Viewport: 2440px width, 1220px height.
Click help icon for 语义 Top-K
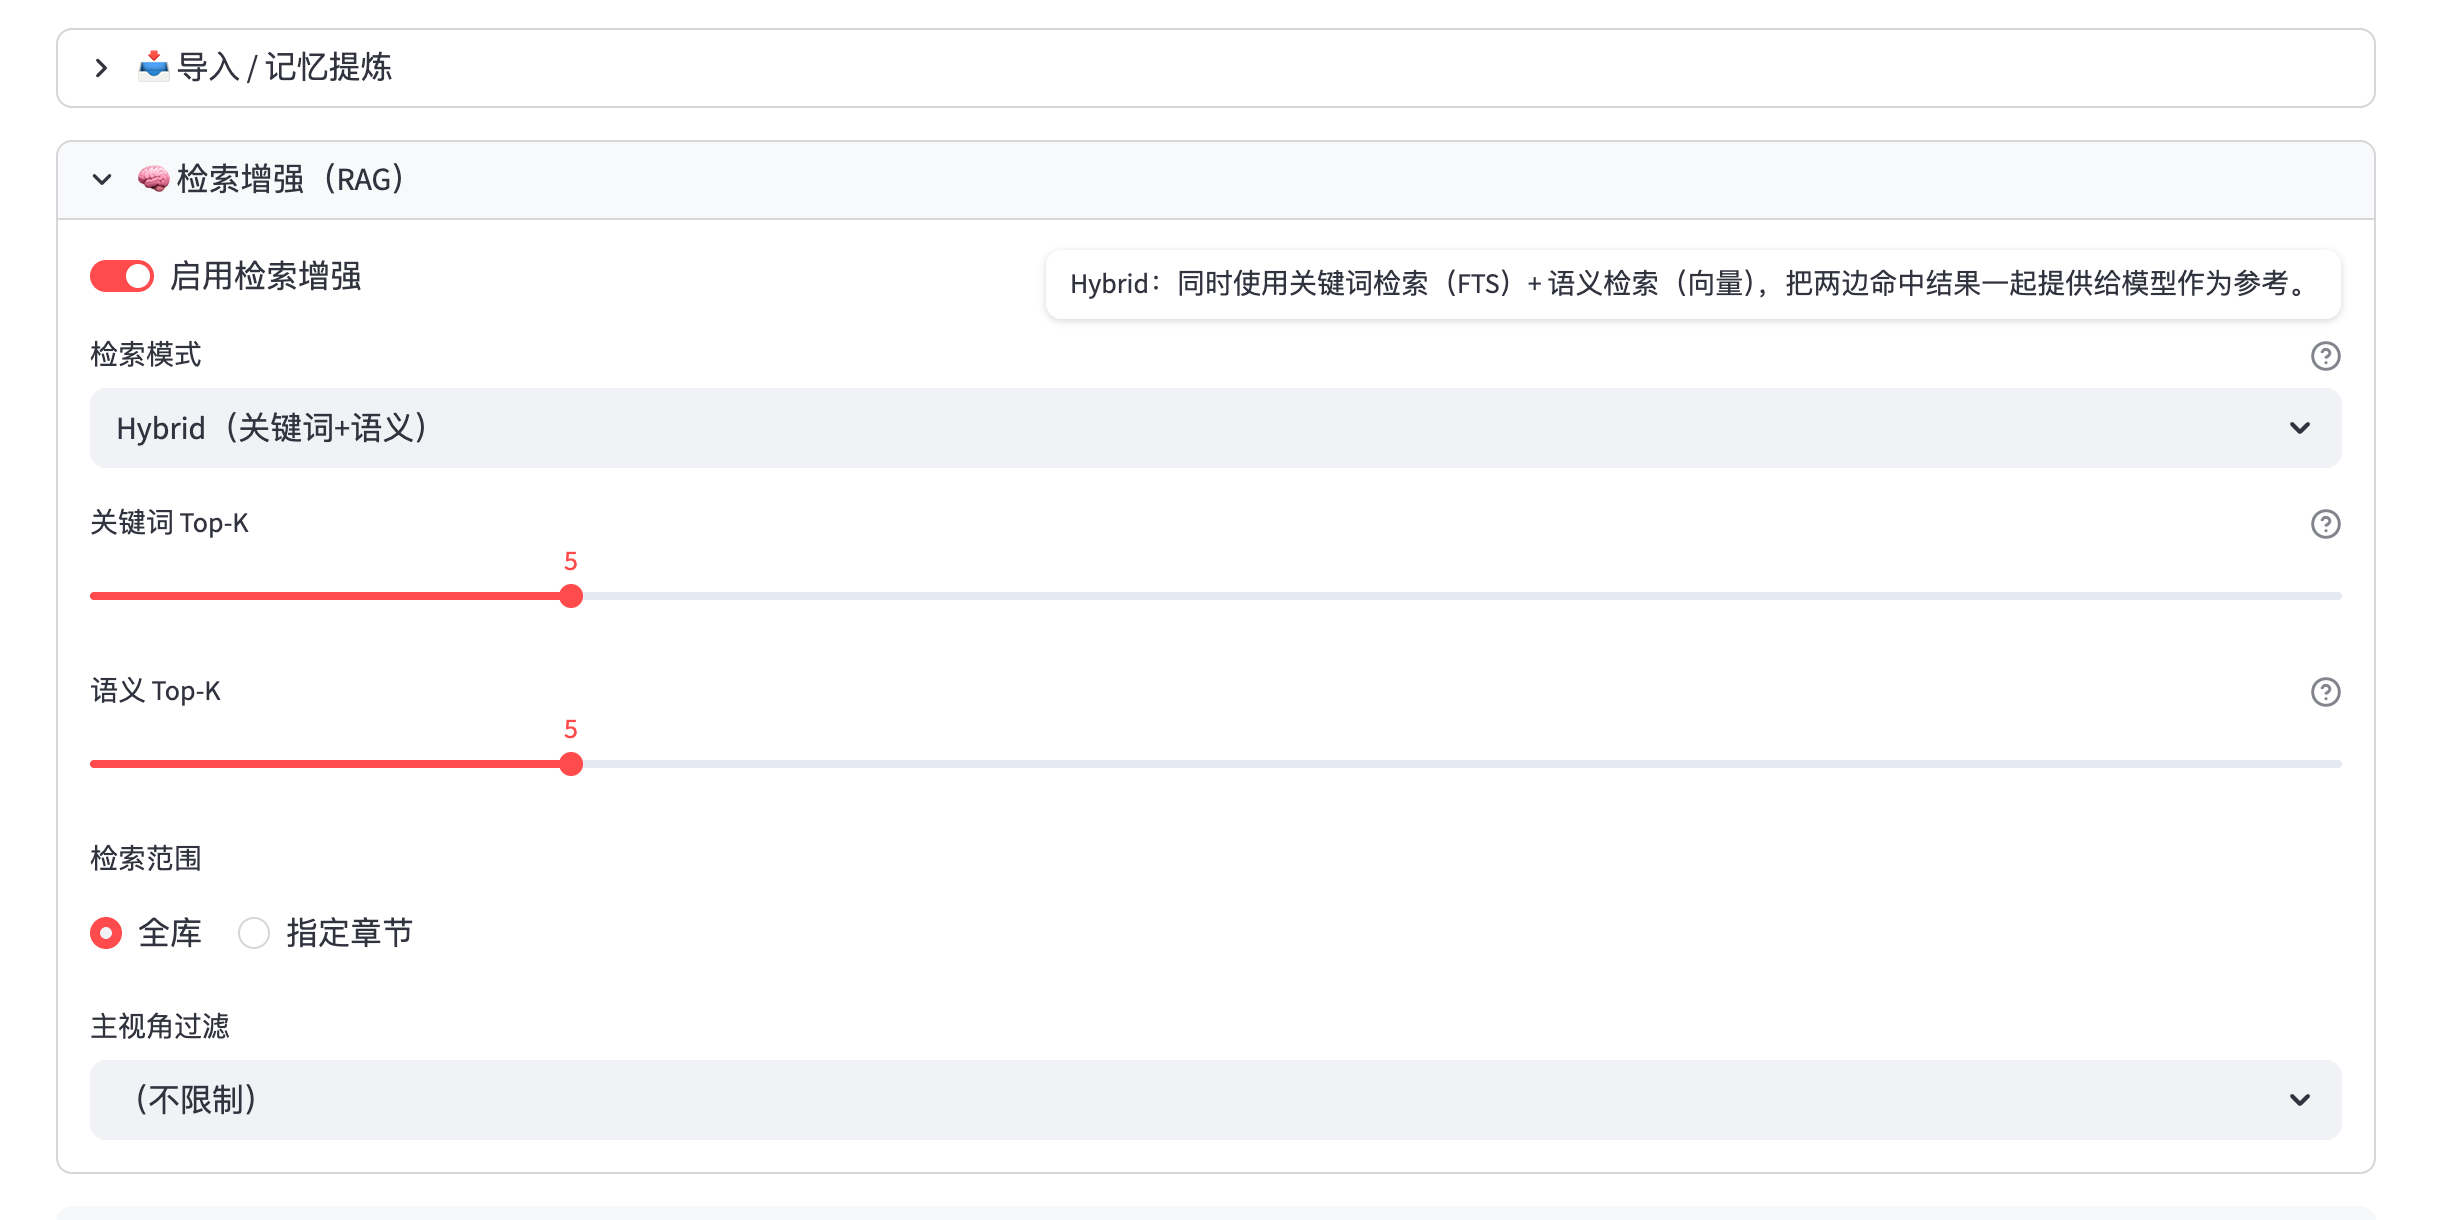pyautogui.click(x=2325, y=692)
